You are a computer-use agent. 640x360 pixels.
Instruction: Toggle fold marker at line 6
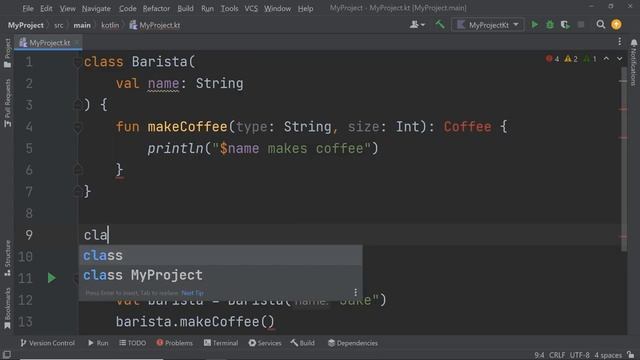(78, 170)
